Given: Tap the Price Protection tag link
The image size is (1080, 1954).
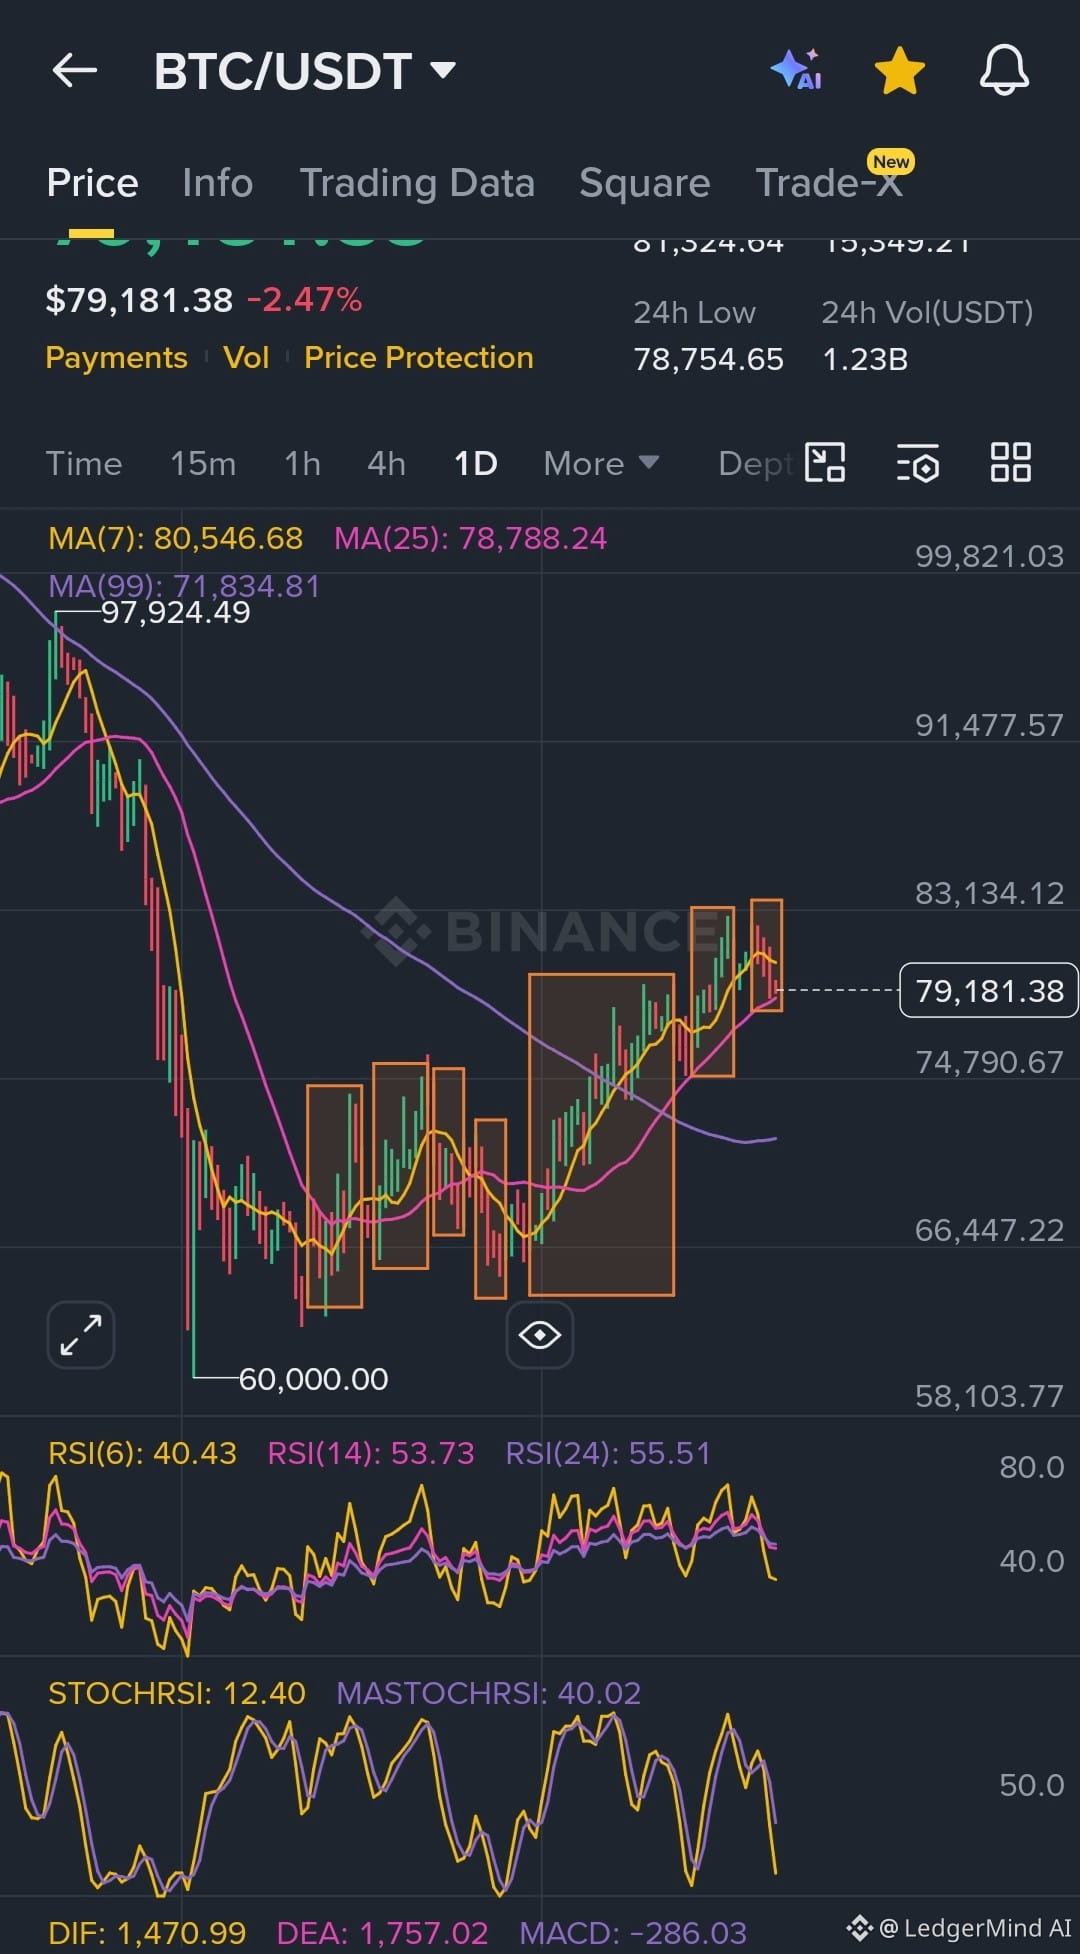Looking at the screenshot, I should click(x=419, y=358).
